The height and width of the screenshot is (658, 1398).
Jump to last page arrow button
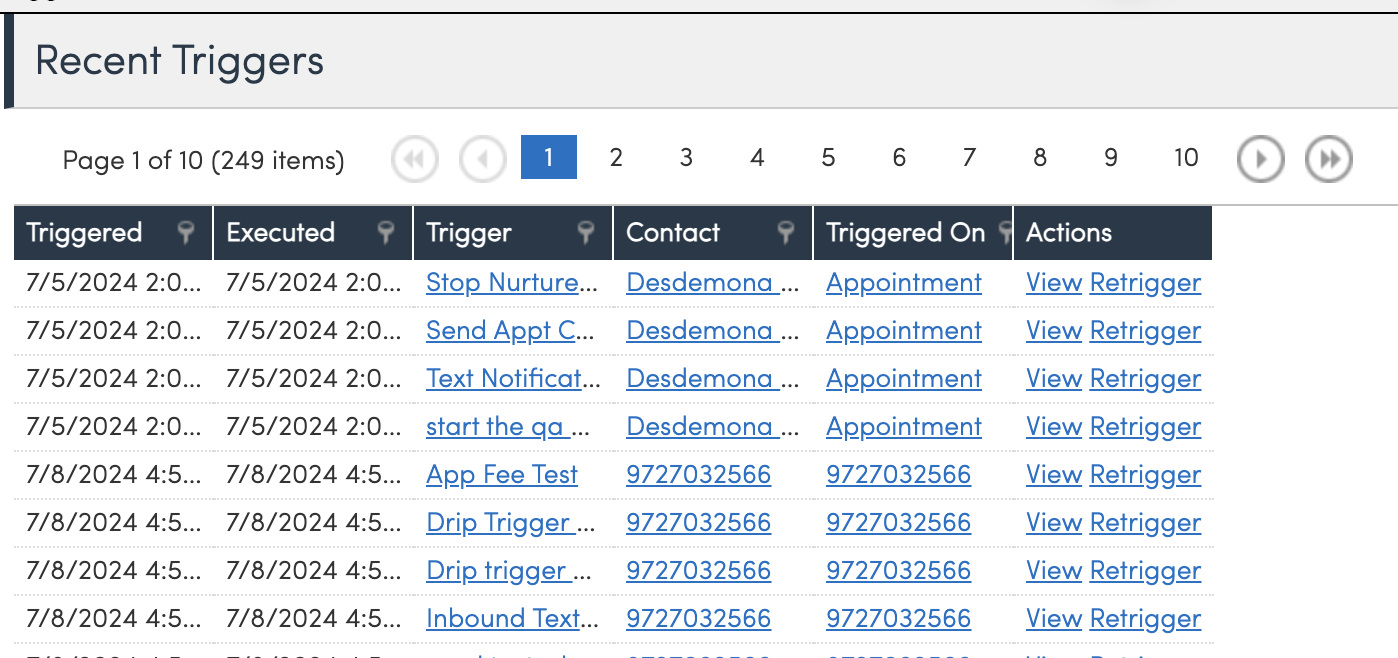(x=1328, y=158)
